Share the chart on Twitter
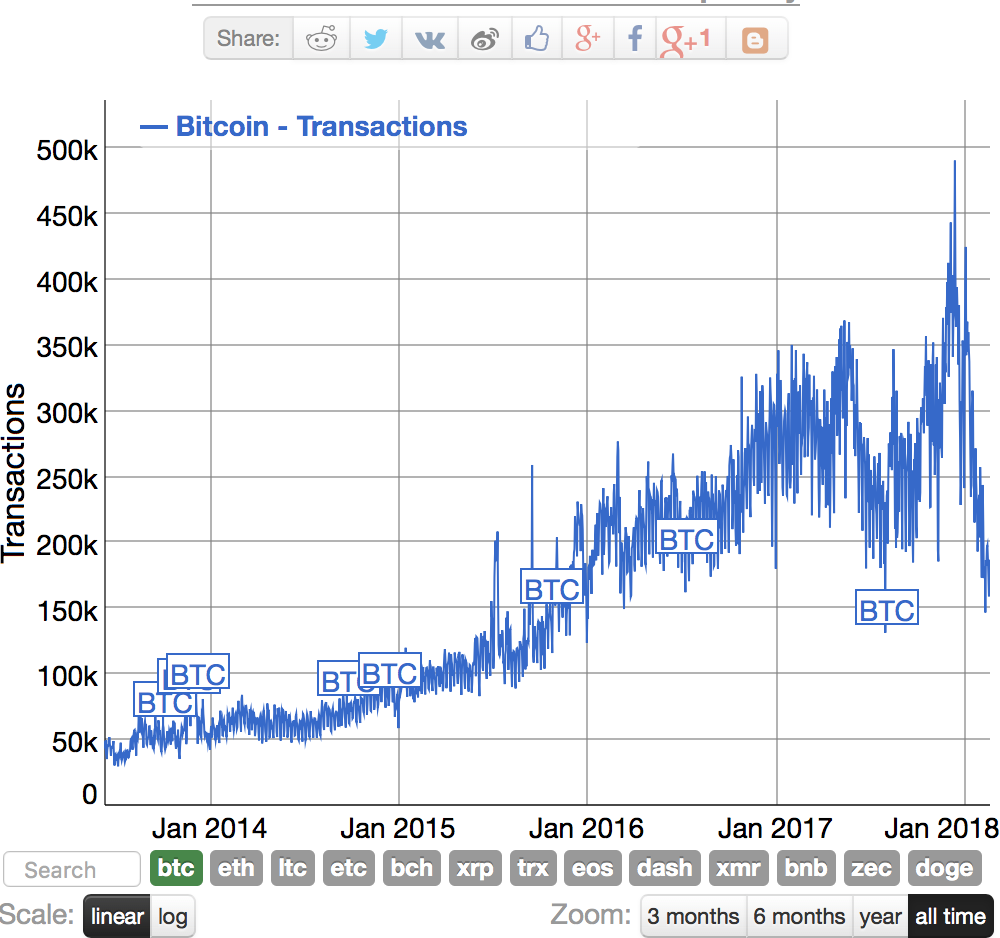Viewport: 1000px width, 938px height. coord(376,39)
